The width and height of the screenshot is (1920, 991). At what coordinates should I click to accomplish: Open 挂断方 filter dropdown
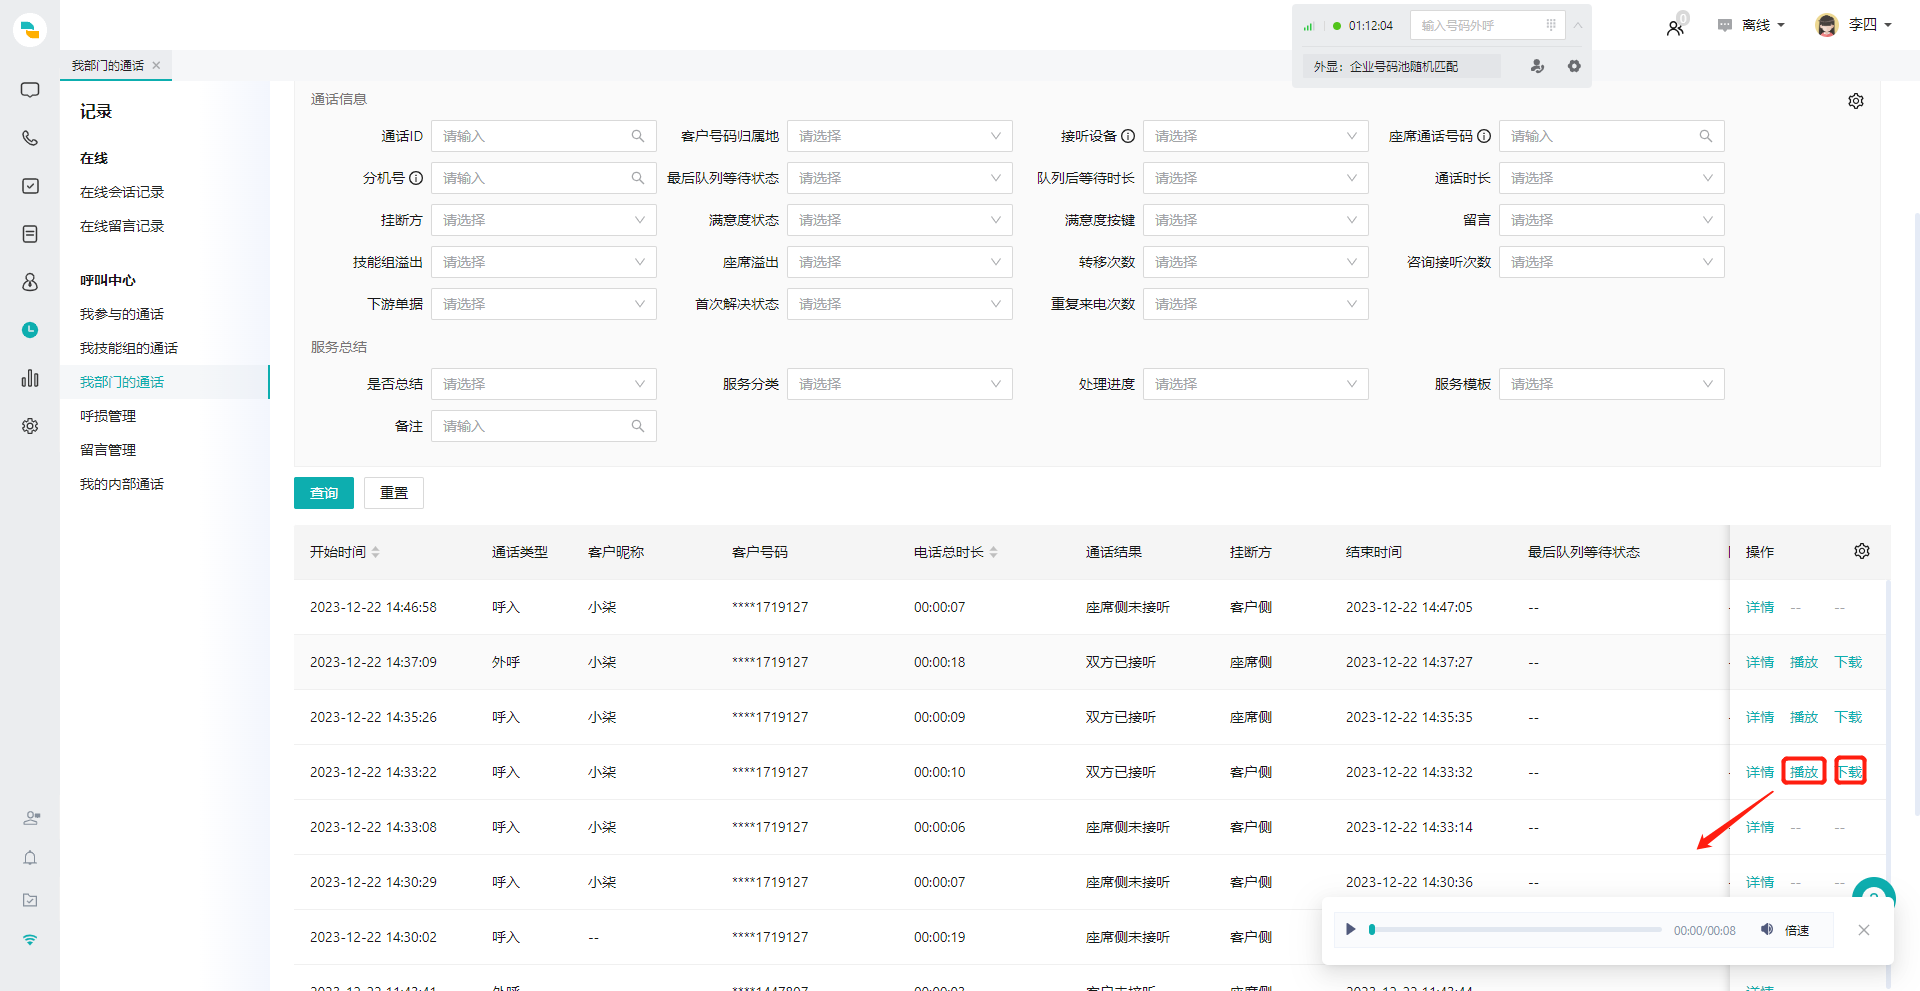click(544, 220)
